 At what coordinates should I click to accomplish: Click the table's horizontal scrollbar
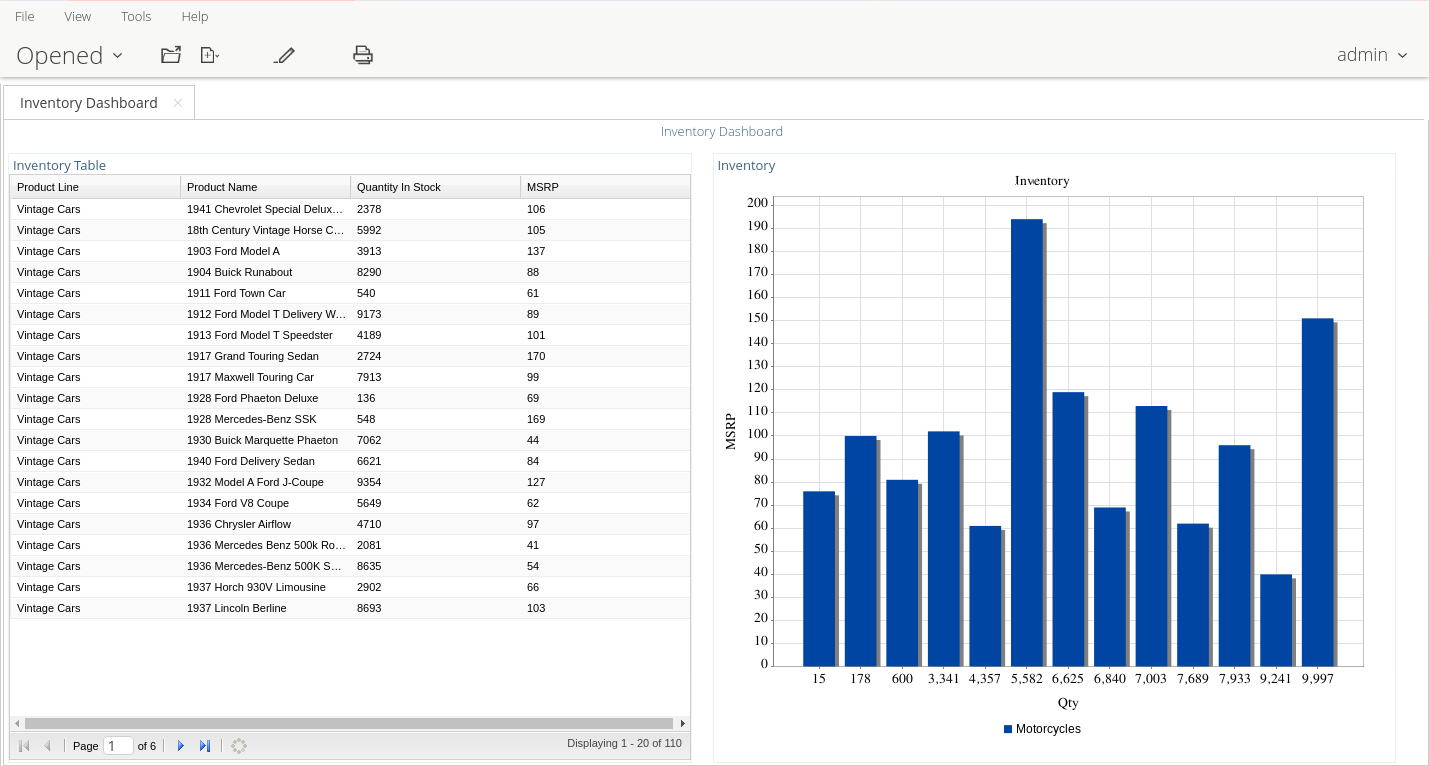(348, 723)
